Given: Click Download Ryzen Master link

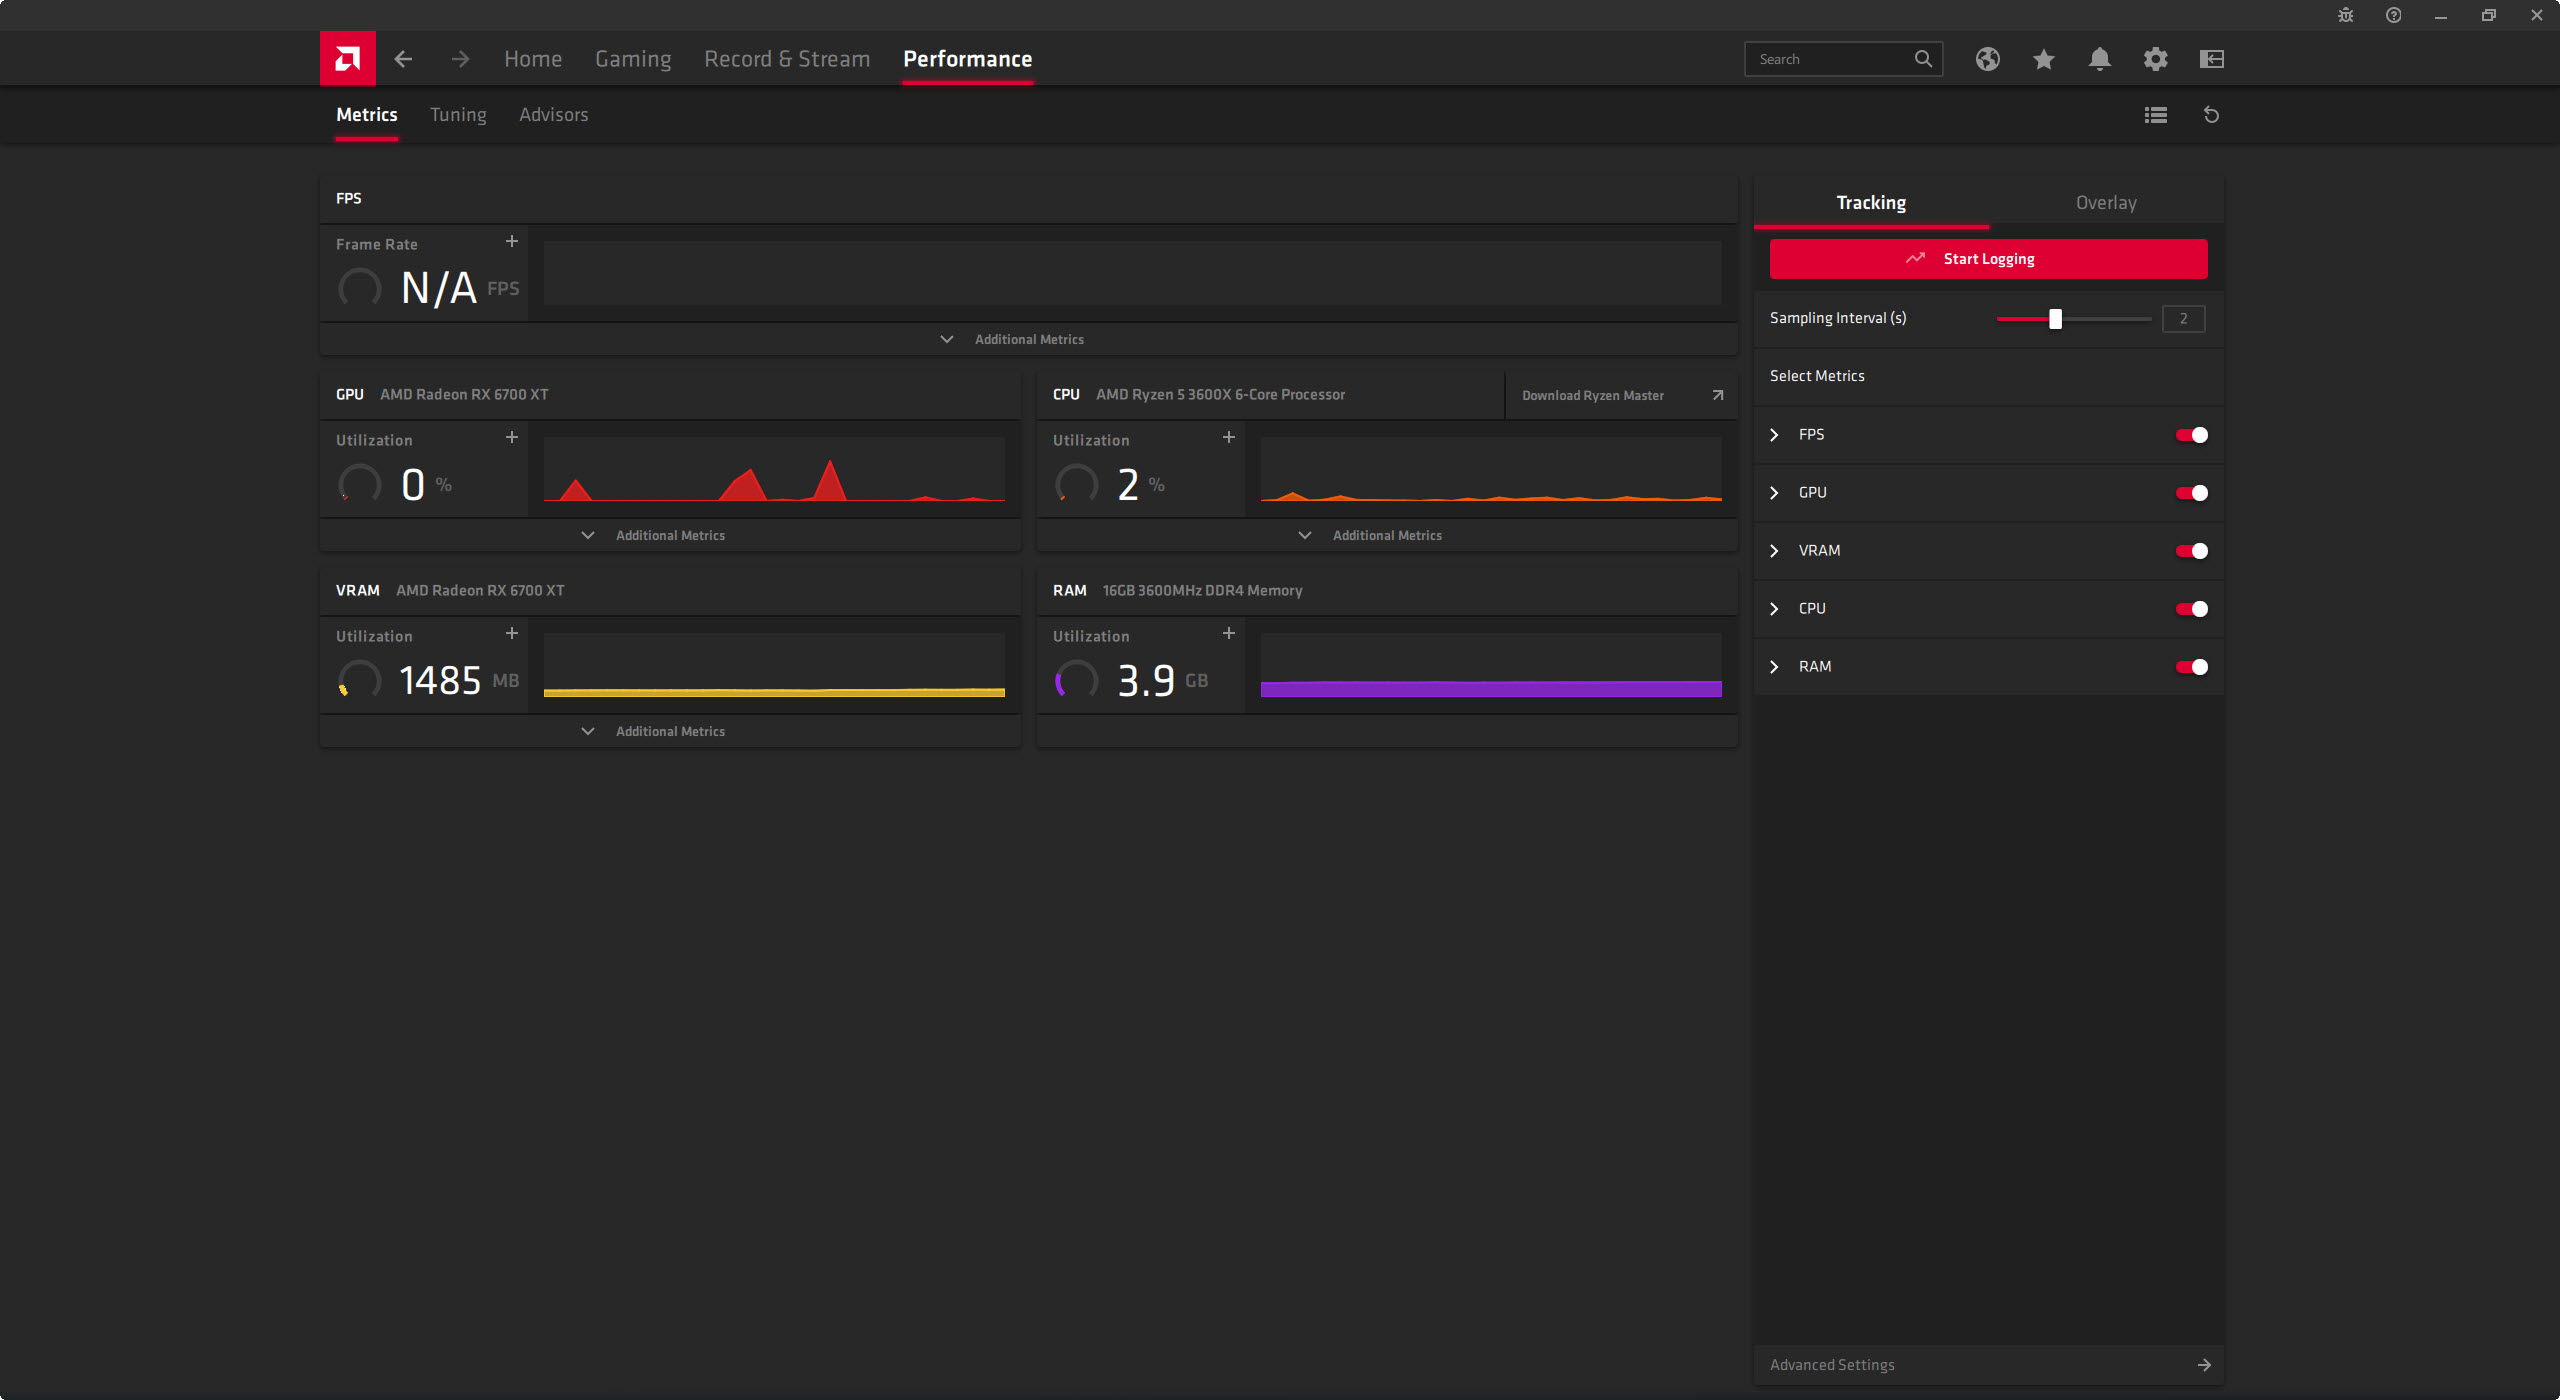Looking at the screenshot, I should click(1593, 395).
